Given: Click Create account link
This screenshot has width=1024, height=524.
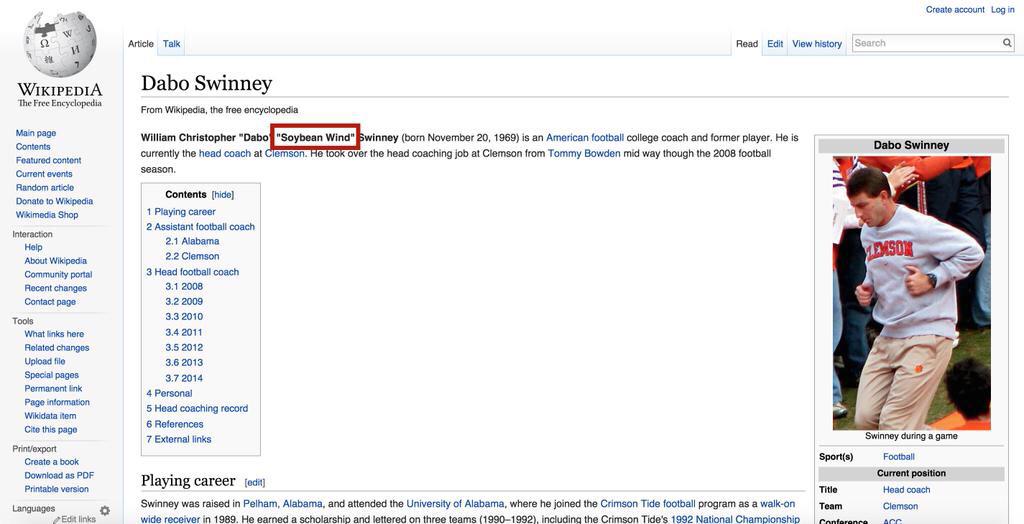Looking at the screenshot, I should pyautogui.click(x=955, y=10).
